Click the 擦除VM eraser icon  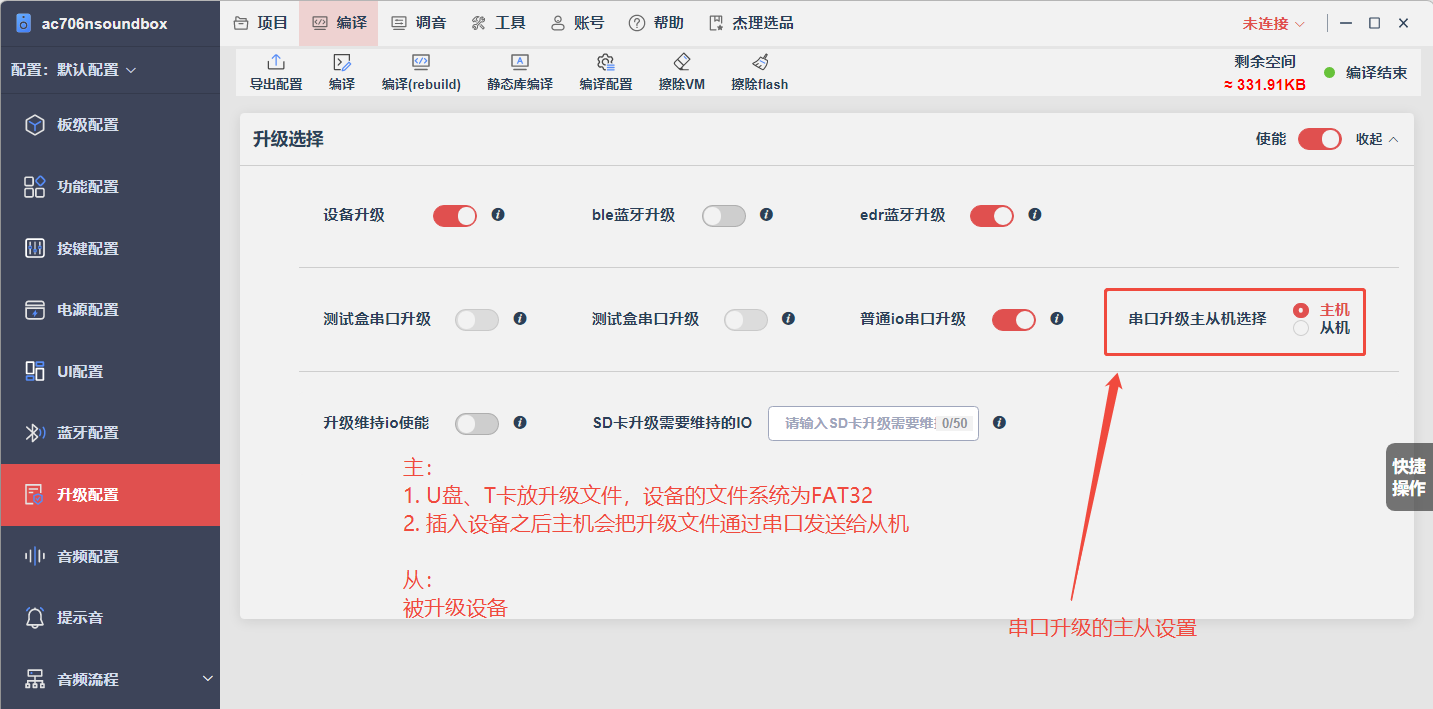[682, 63]
